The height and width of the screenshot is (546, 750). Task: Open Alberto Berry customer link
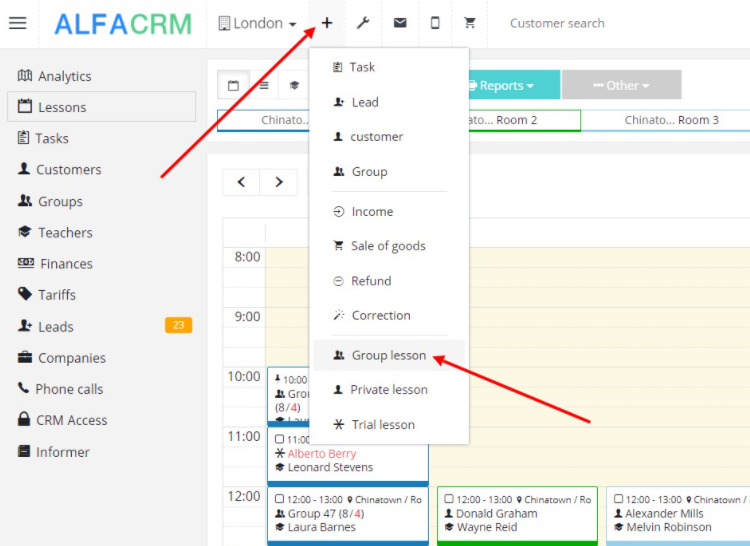[x=322, y=453]
